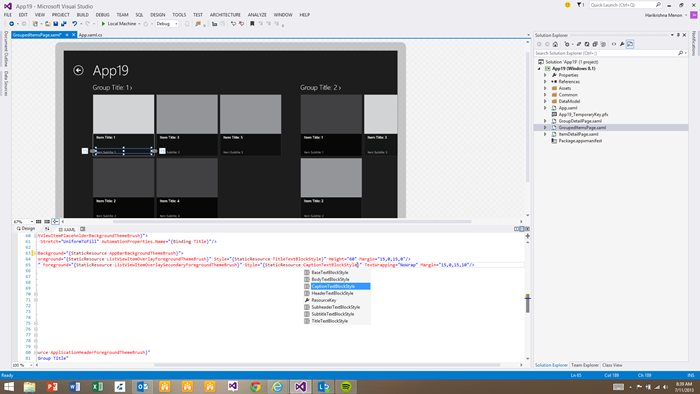Click the snap grid icon beside designer zoom
Image resolution: width=700 pixels, height=394 pixels.
tap(38, 221)
